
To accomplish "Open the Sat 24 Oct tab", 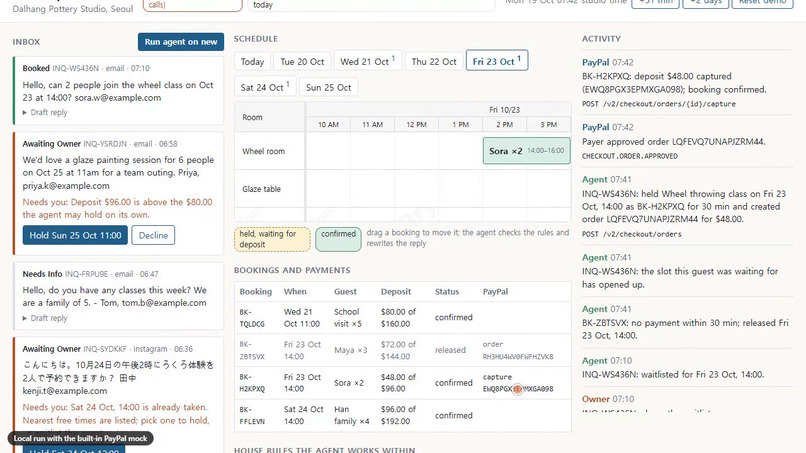I will (x=265, y=87).
